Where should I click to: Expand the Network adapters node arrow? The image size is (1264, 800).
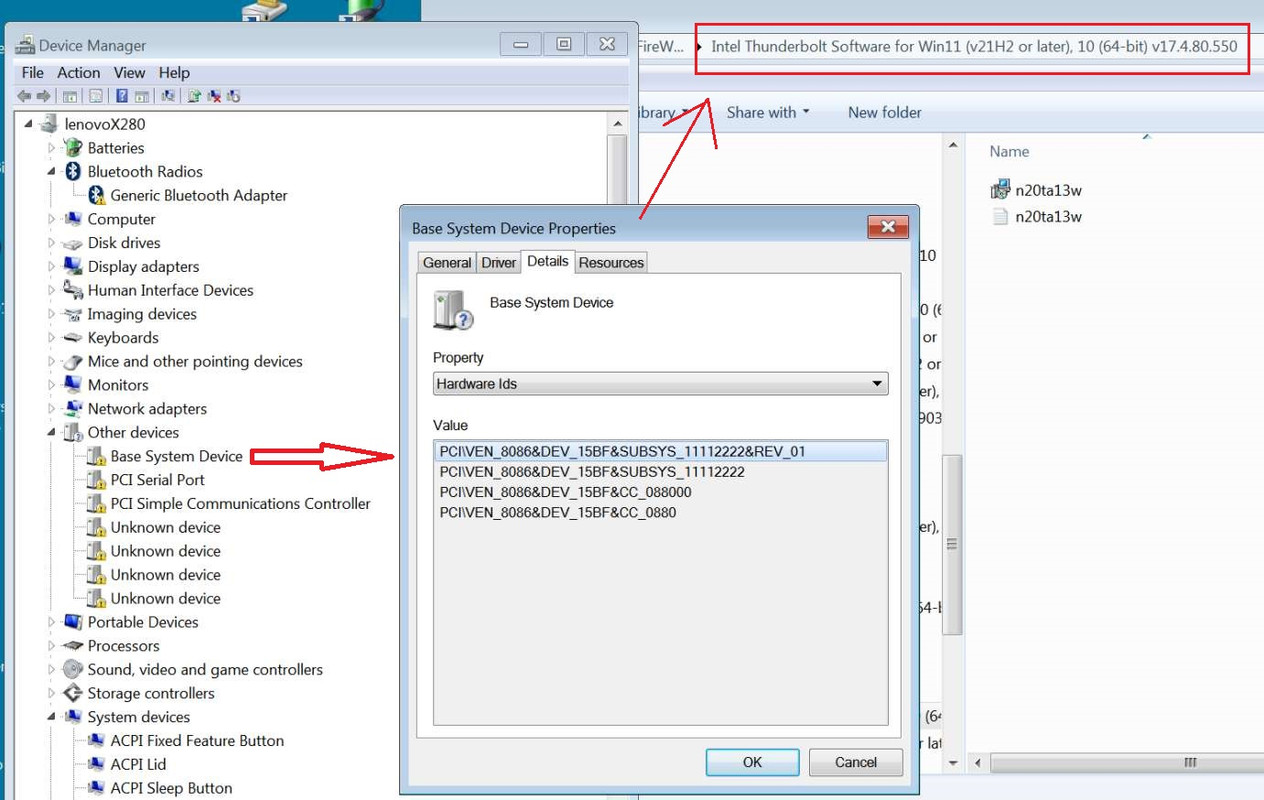(52, 409)
